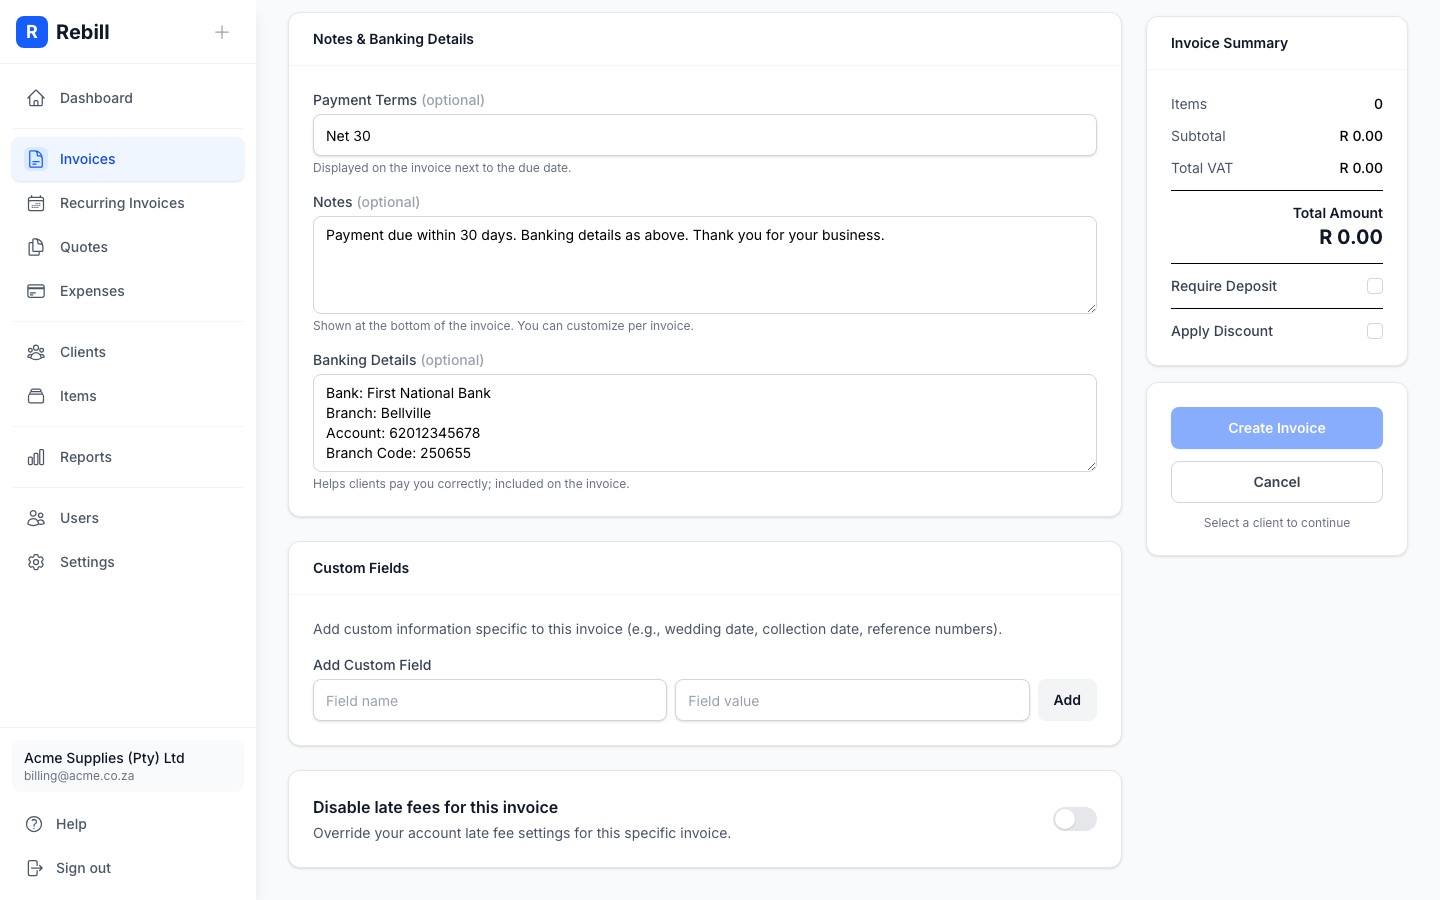
Task: Select the Clients people icon
Action: click(36, 352)
